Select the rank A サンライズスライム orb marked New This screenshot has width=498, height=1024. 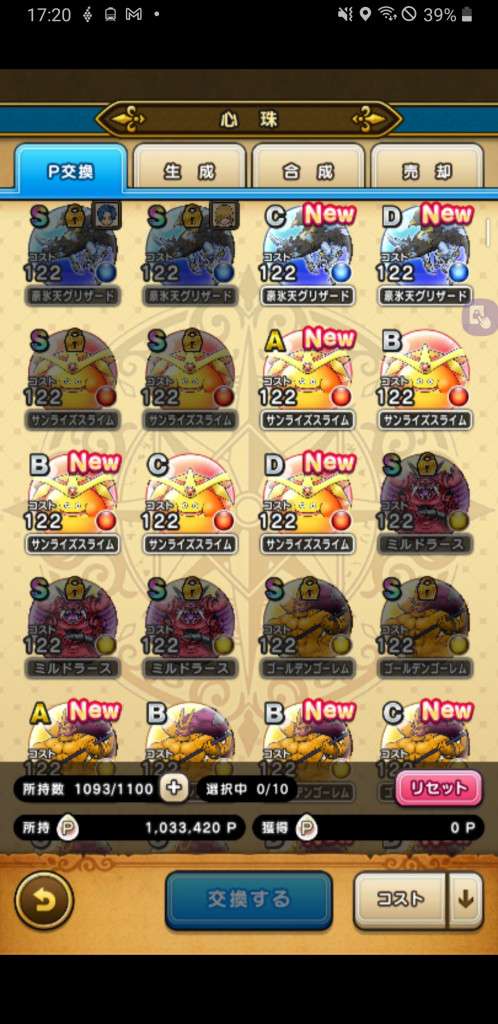308,379
